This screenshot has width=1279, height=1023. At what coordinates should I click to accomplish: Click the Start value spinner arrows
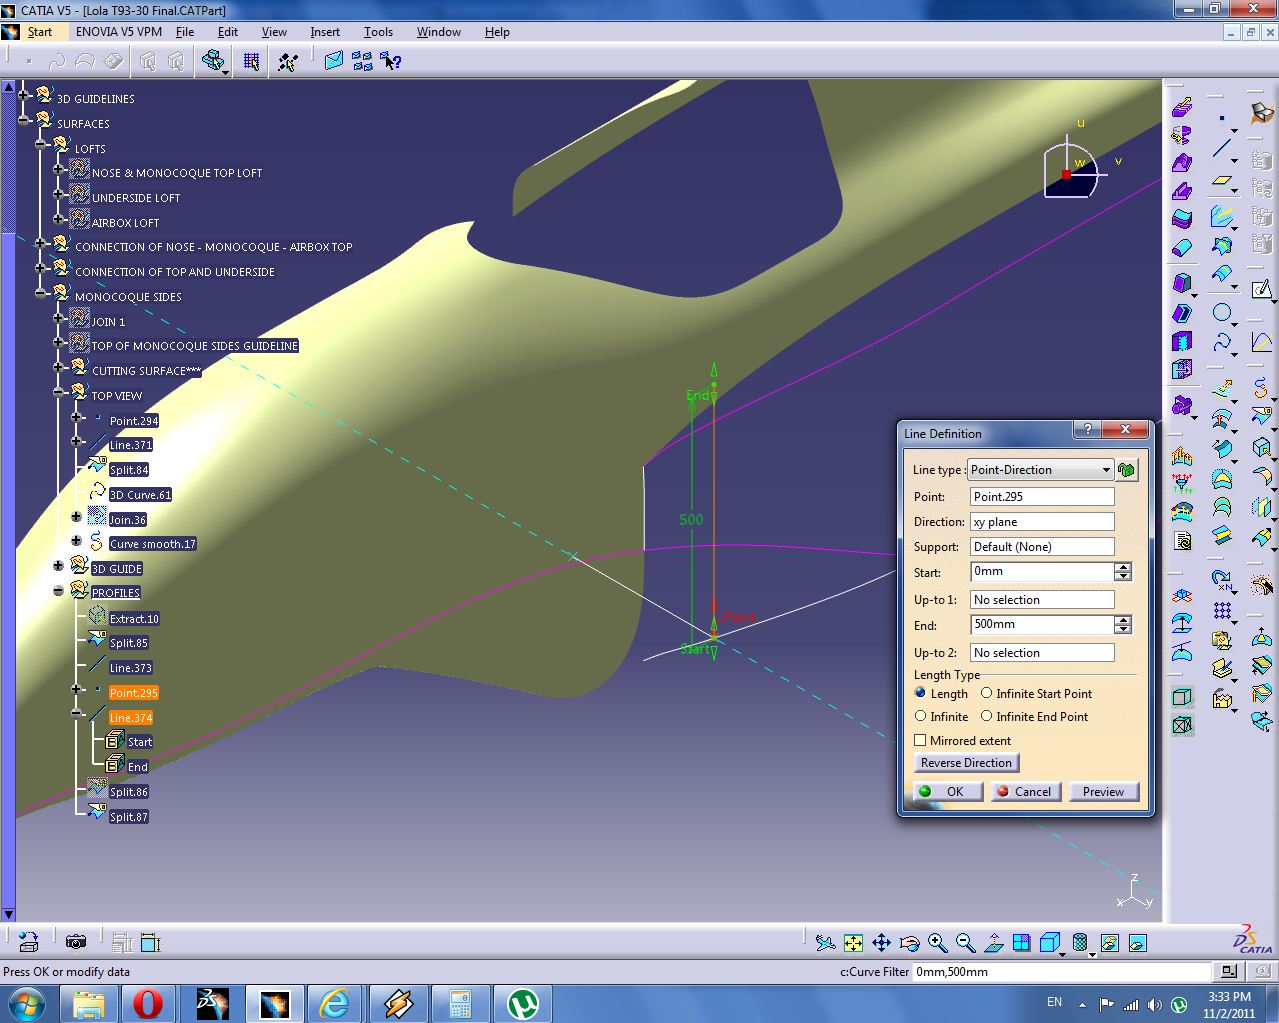tap(1123, 571)
